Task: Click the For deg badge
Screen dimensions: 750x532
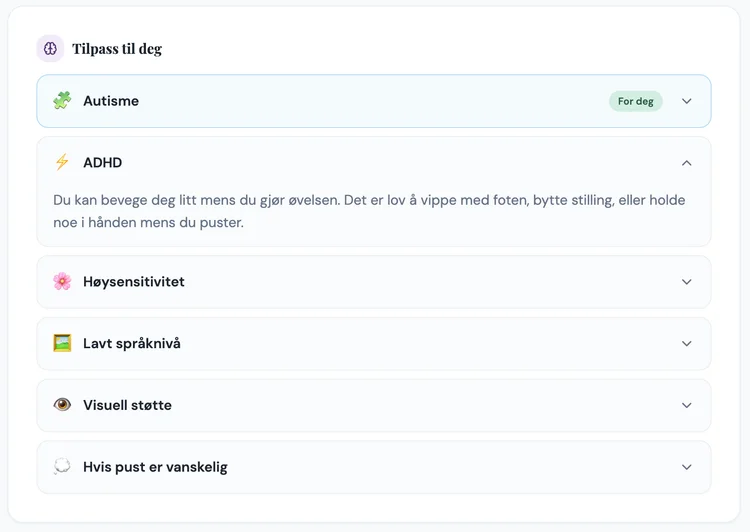Action: click(635, 101)
